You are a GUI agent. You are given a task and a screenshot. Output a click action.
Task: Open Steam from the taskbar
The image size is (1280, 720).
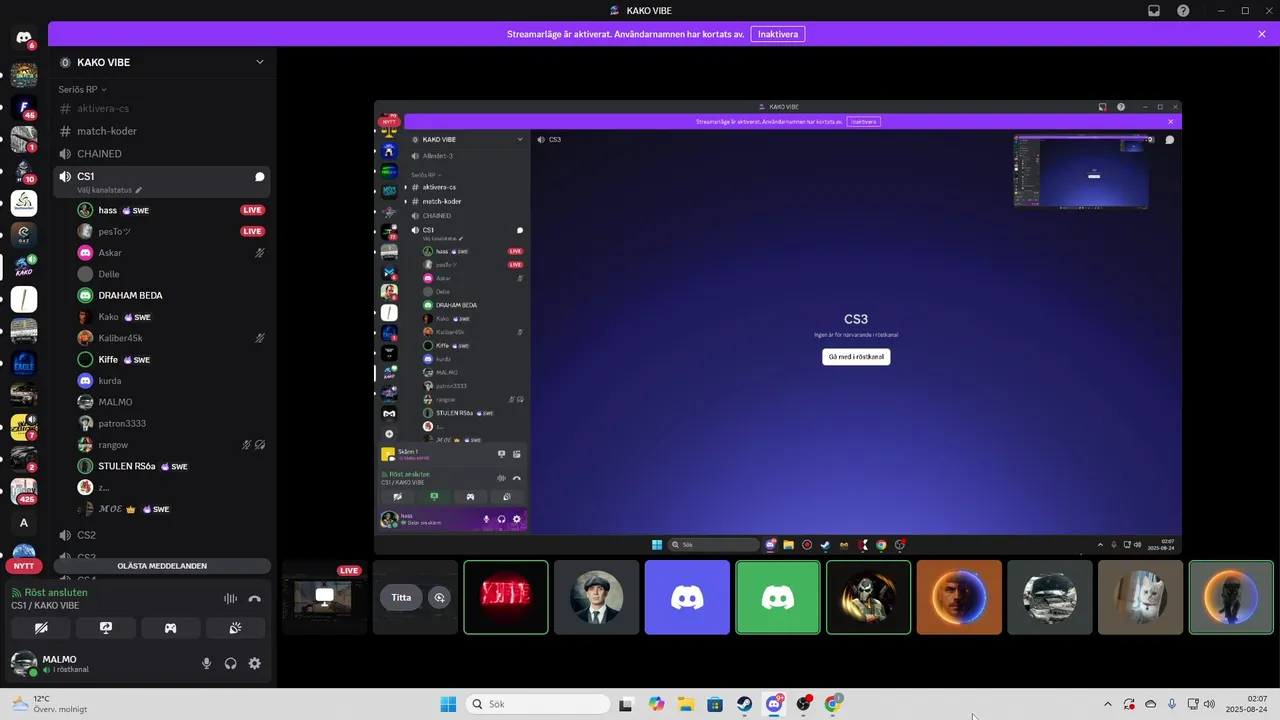pos(745,704)
